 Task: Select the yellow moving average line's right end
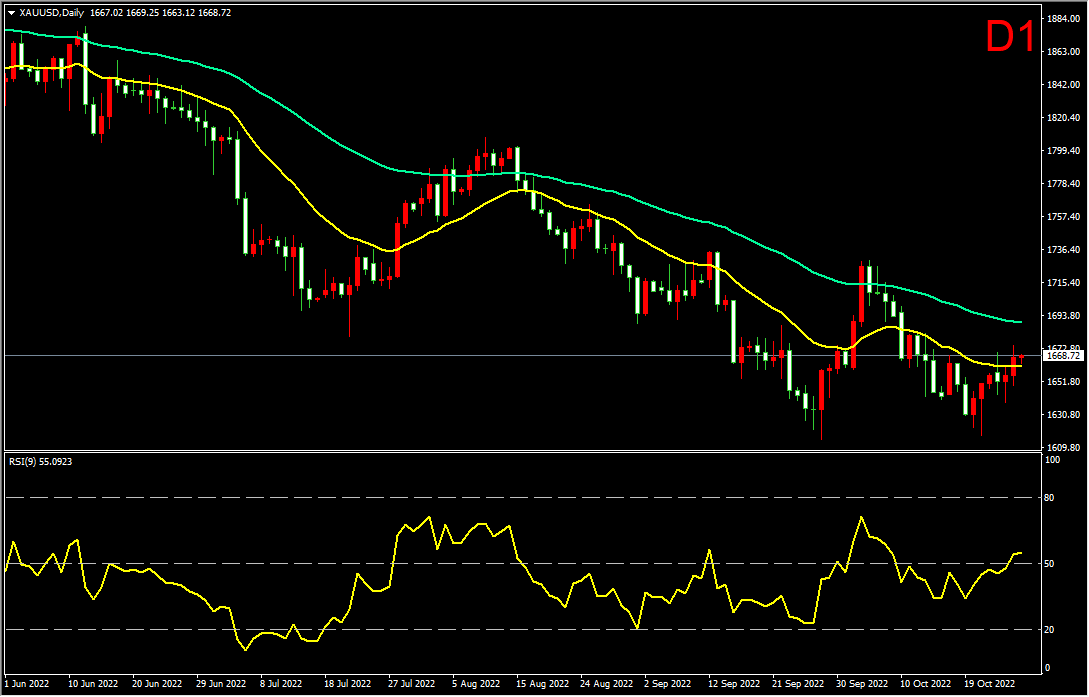[1019, 366]
